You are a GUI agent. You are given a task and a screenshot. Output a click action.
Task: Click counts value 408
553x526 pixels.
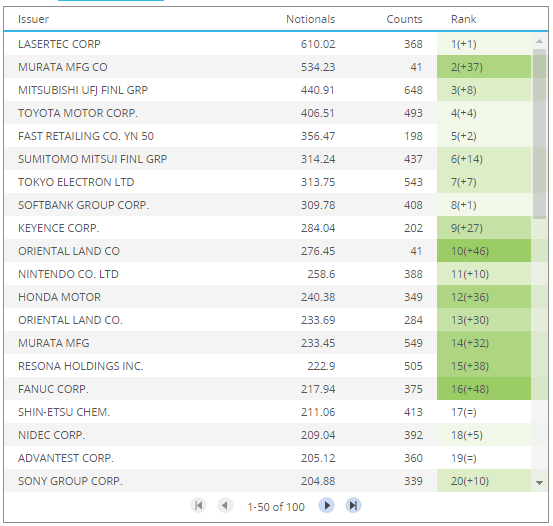[413, 205]
